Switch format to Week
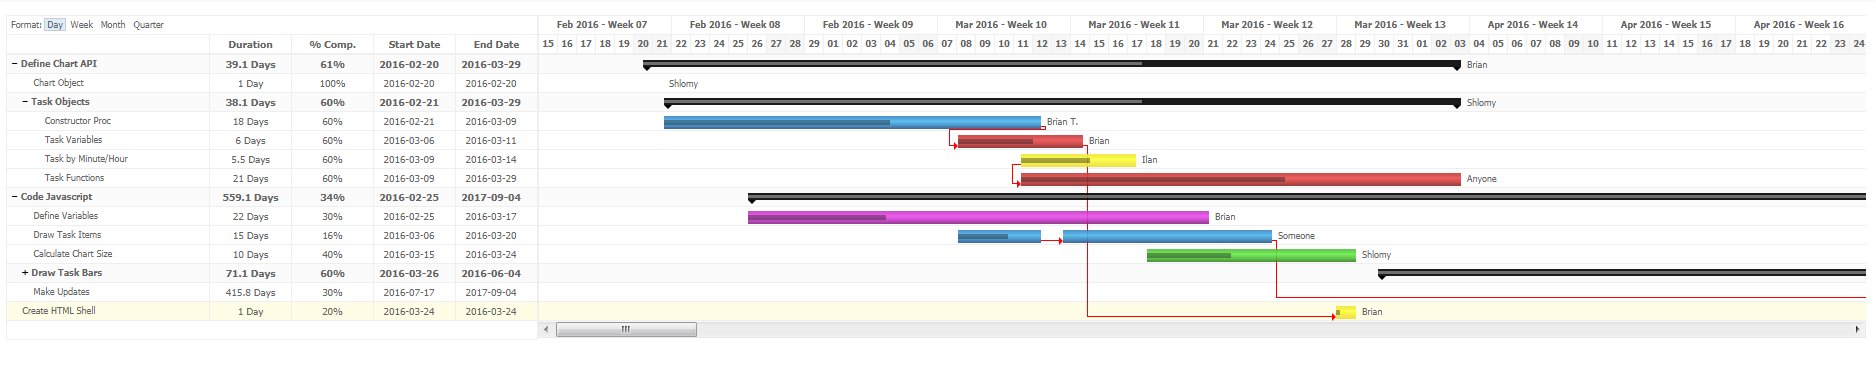This screenshot has width=1876, height=370. coord(82,25)
